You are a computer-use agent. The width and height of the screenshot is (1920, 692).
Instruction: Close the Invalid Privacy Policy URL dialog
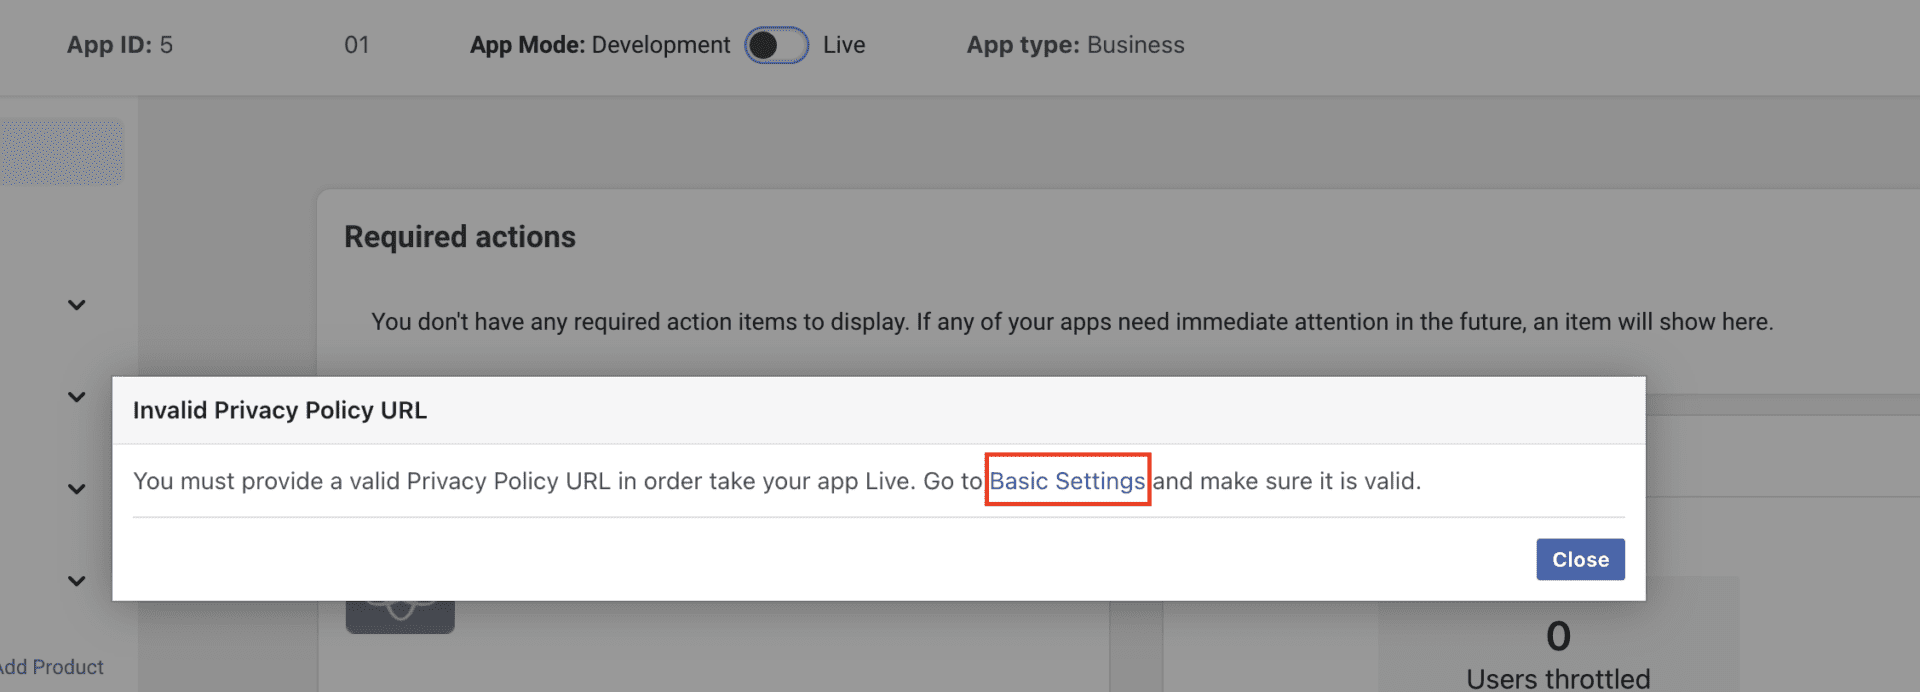[x=1579, y=560]
